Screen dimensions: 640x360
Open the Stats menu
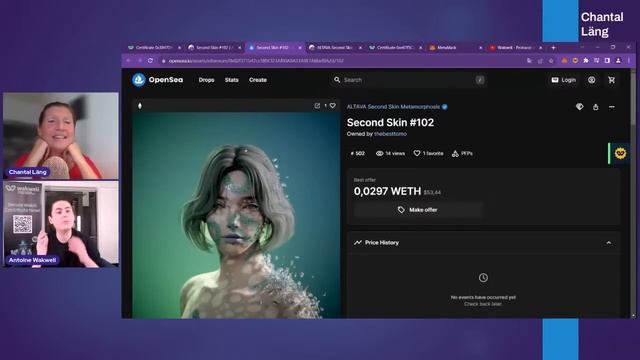231,80
